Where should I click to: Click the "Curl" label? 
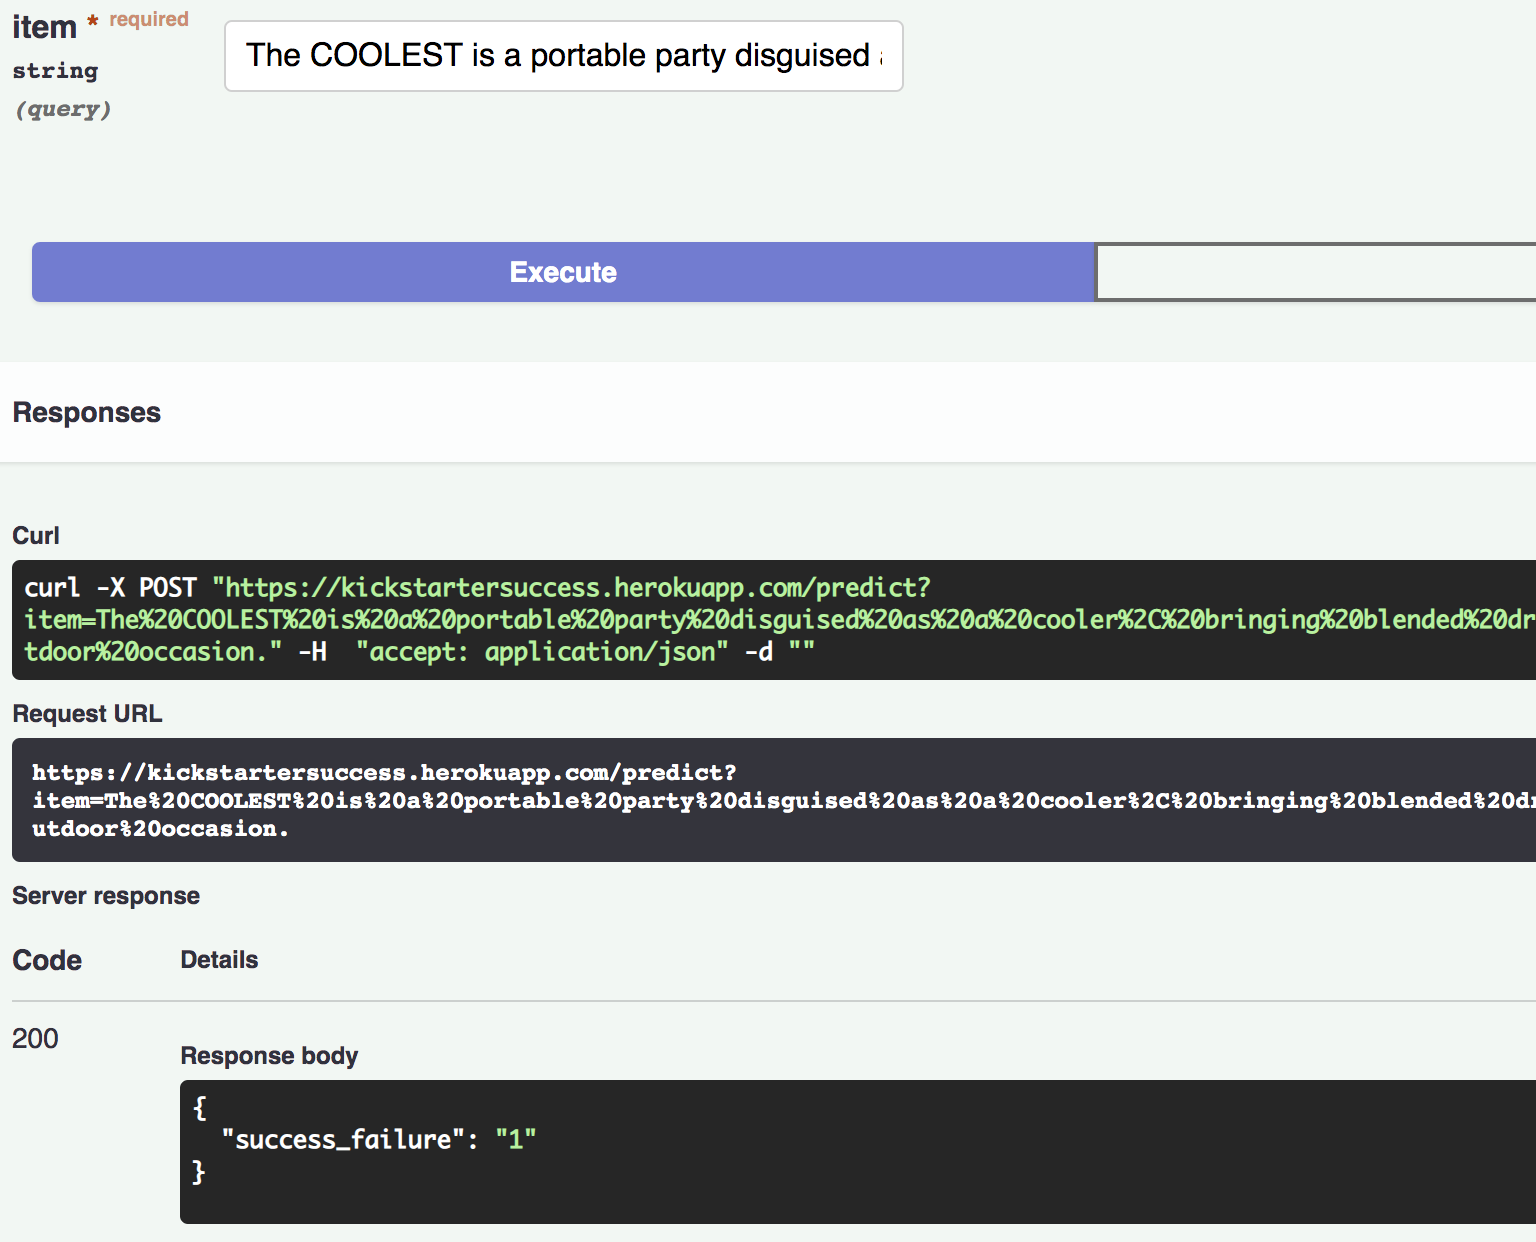tap(36, 536)
